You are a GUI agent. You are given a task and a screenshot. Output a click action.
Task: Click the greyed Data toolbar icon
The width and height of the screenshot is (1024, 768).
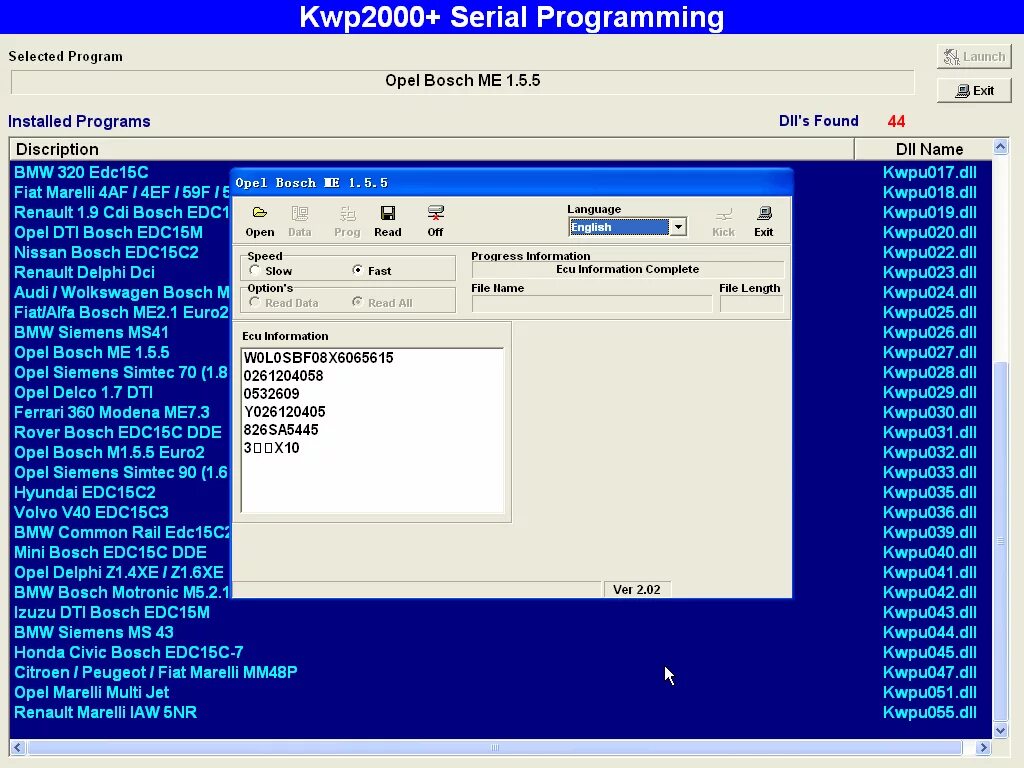(x=300, y=221)
